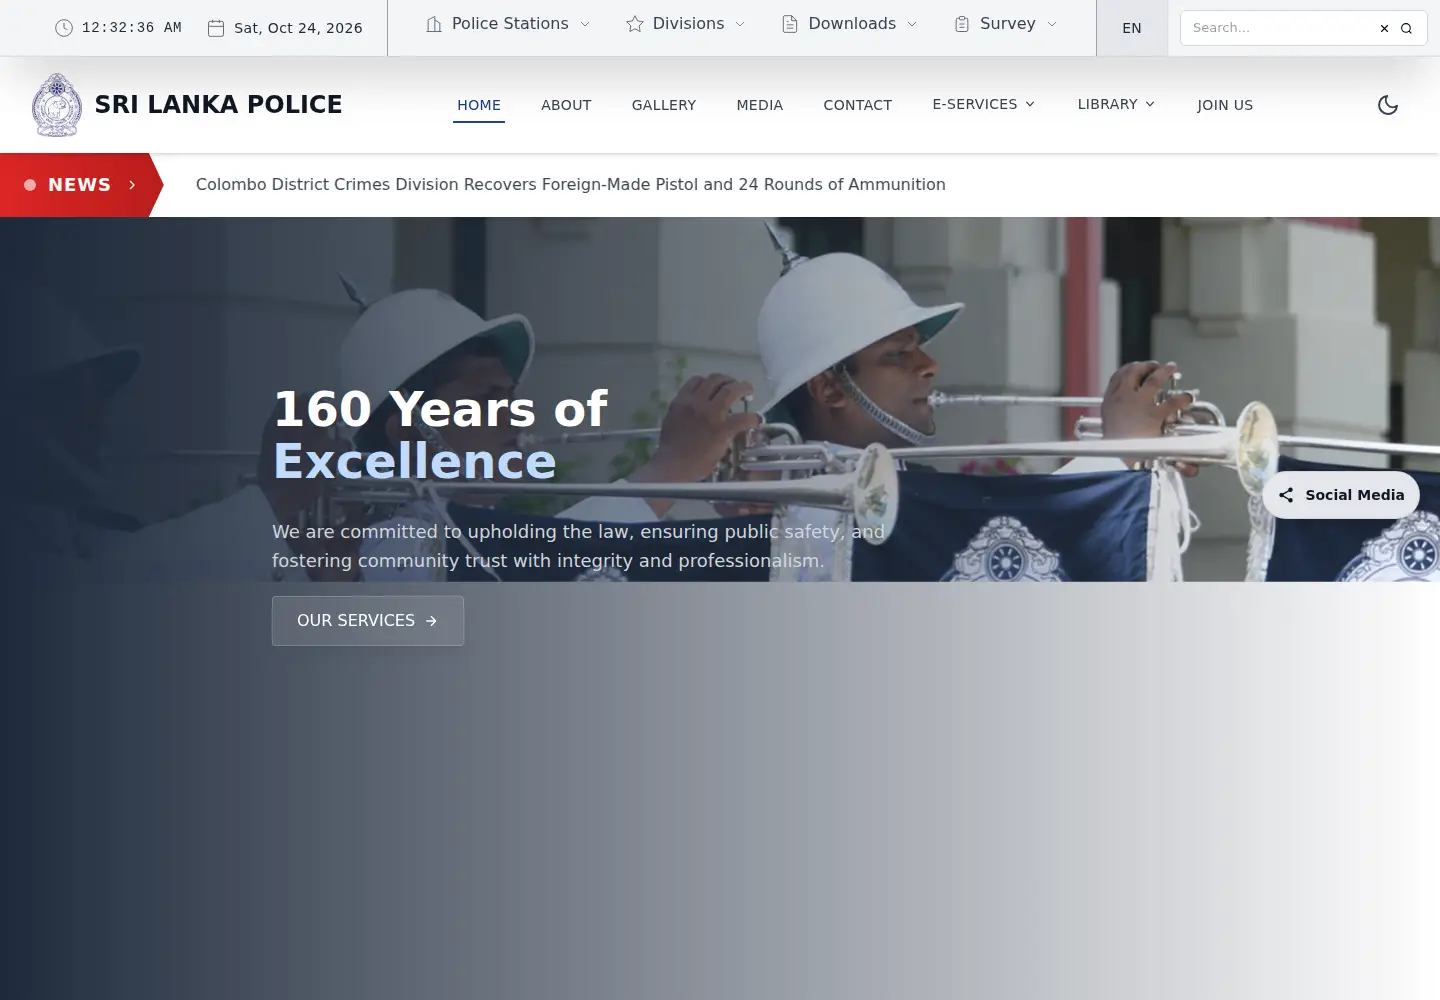The width and height of the screenshot is (1440, 1000).
Task: Click the '160 Years of Excellence' heading
Action: [440, 435]
